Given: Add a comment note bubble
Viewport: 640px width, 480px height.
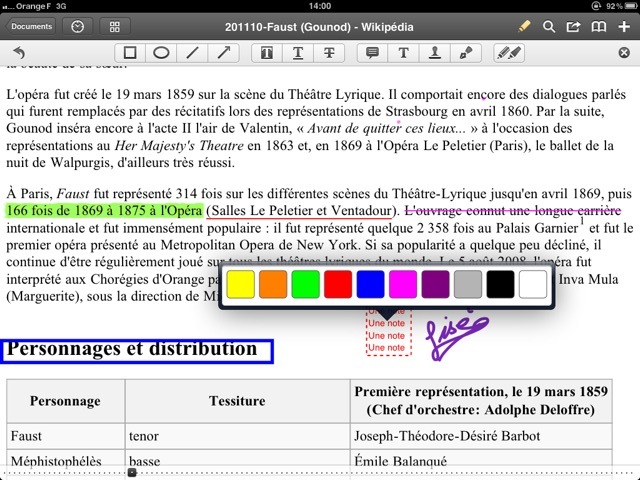Looking at the screenshot, I should tap(373, 52).
